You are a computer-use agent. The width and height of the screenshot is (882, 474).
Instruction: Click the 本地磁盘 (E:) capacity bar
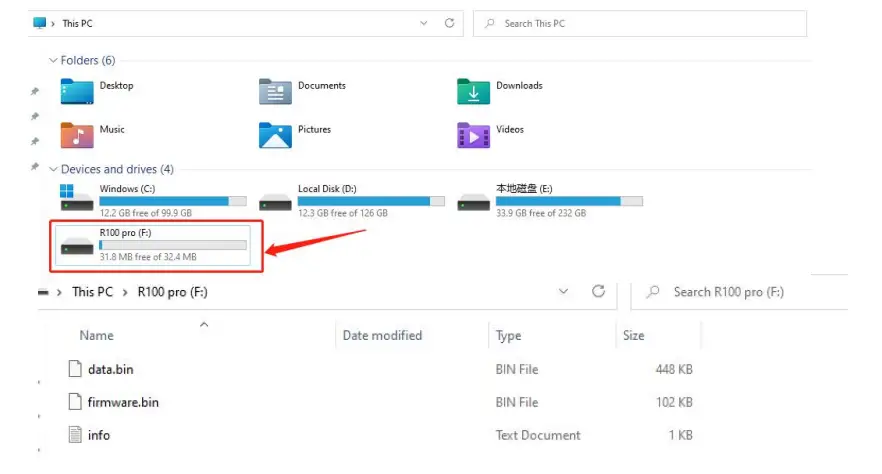pos(569,201)
